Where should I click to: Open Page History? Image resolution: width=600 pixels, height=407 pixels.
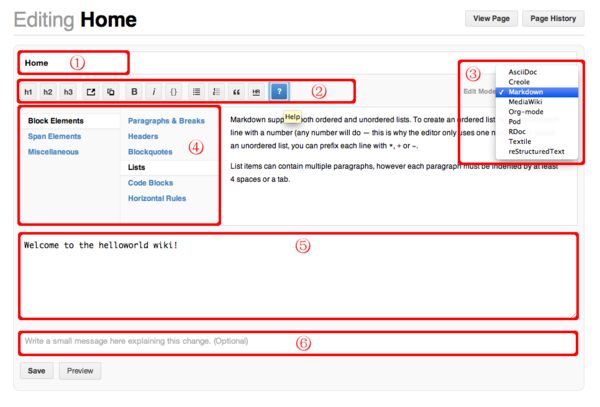(x=553, y=18)
